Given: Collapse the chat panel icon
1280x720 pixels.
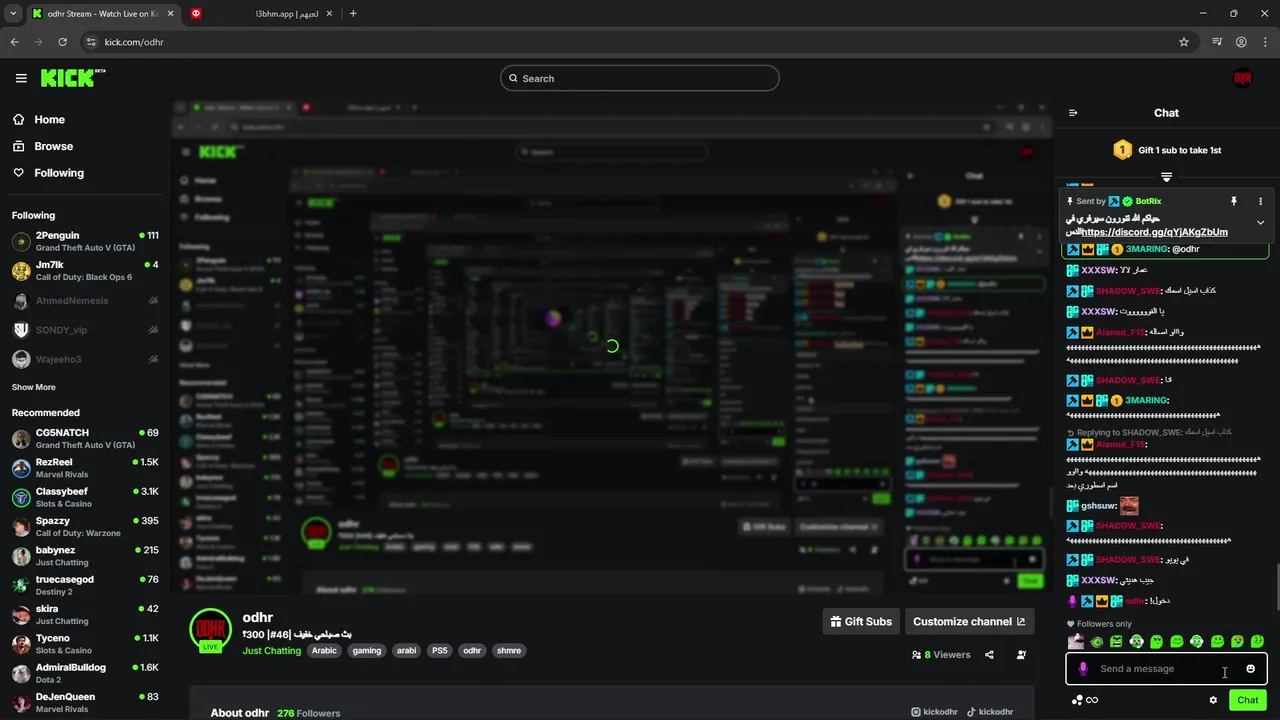Looking at the screenshot, I should click(x=1073, y=113).
